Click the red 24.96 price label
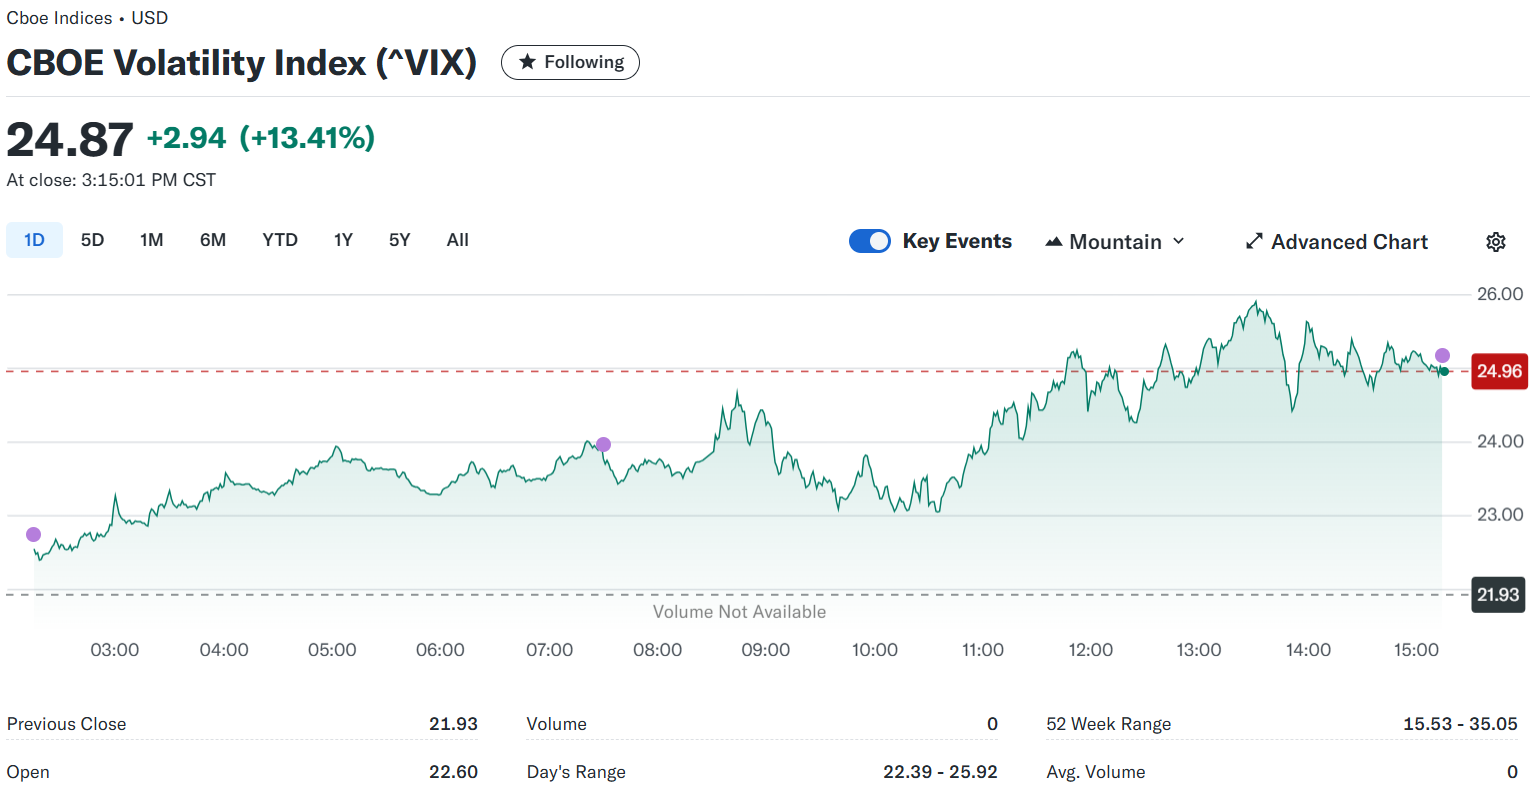The width and height of the screenshot is (1531, 788). pyautogui.click(x=1499, y=371)
